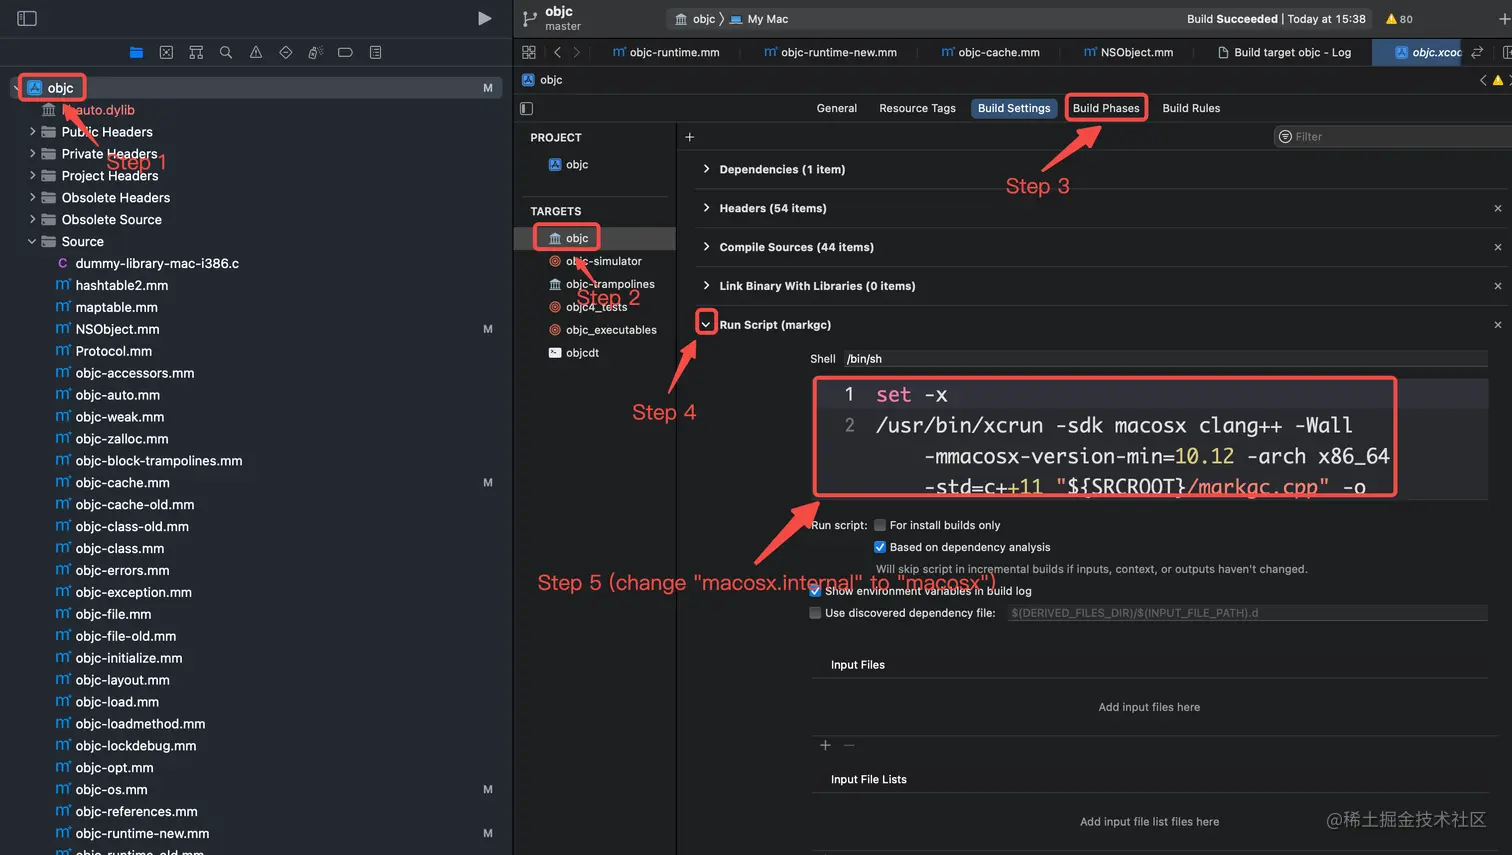The height and width of the screenshot is (855, 1512).
Task: Go back with the left chevron
Action: [557, 52]
